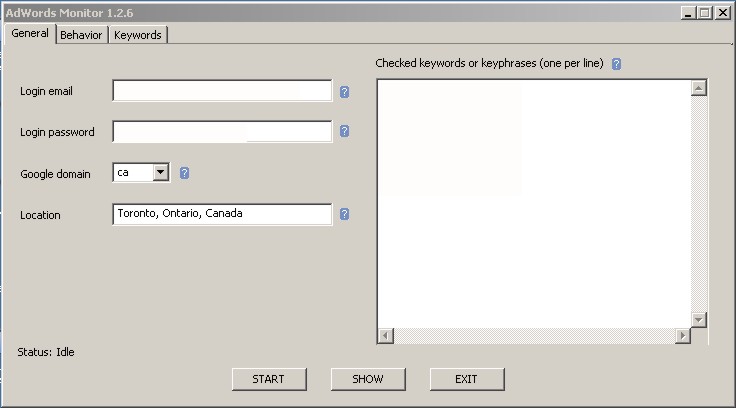The height and width of the screenshot is (408, 736).
Task: Click the Location field with Toronto, Ontario, Canada
Action: 222,214
